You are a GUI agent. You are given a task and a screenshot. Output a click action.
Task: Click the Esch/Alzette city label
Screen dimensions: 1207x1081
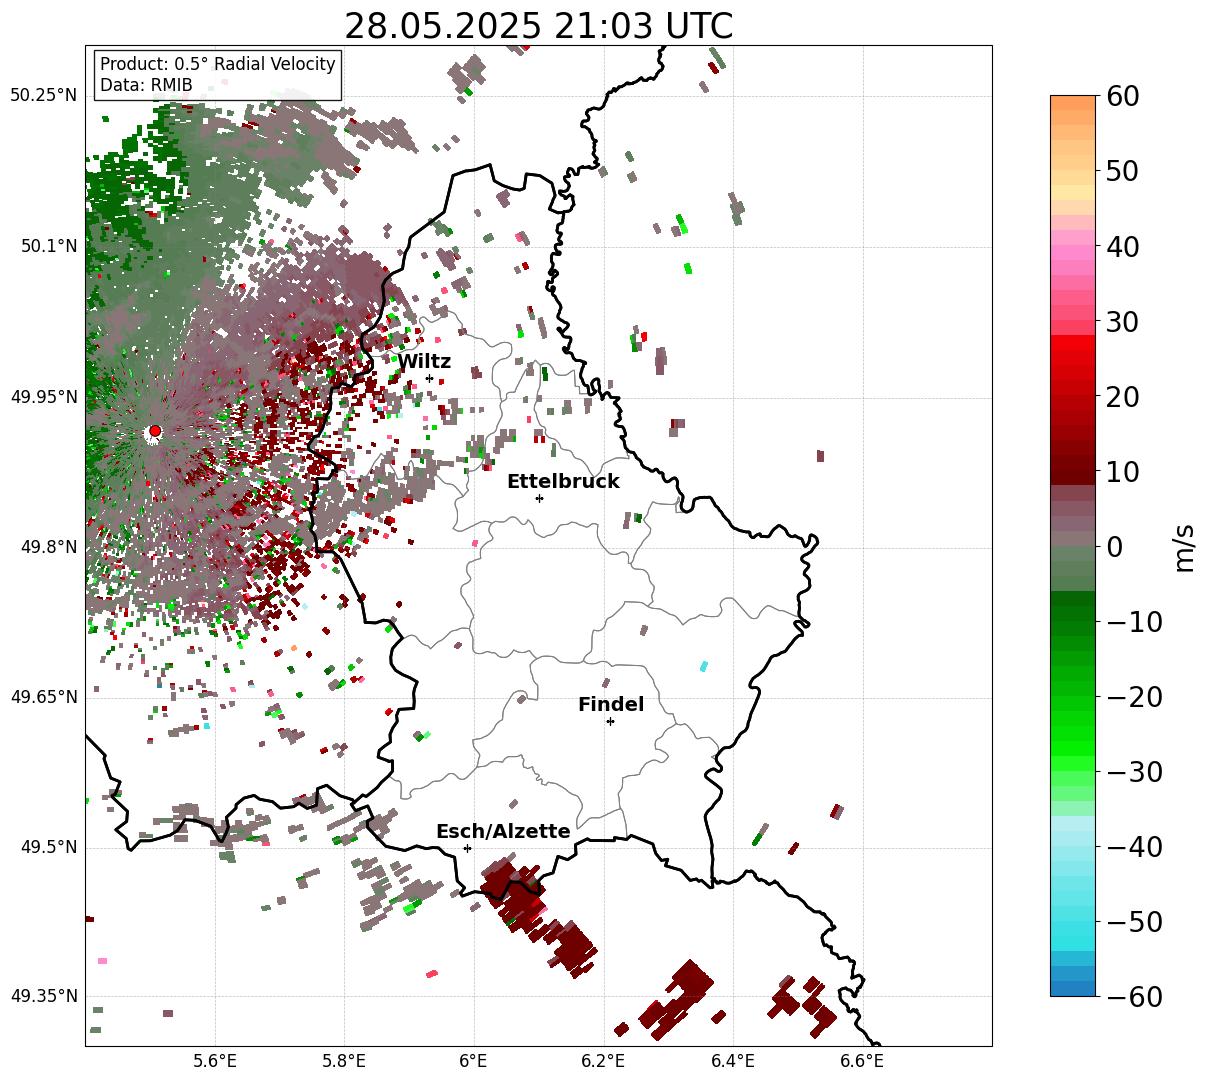503,832
